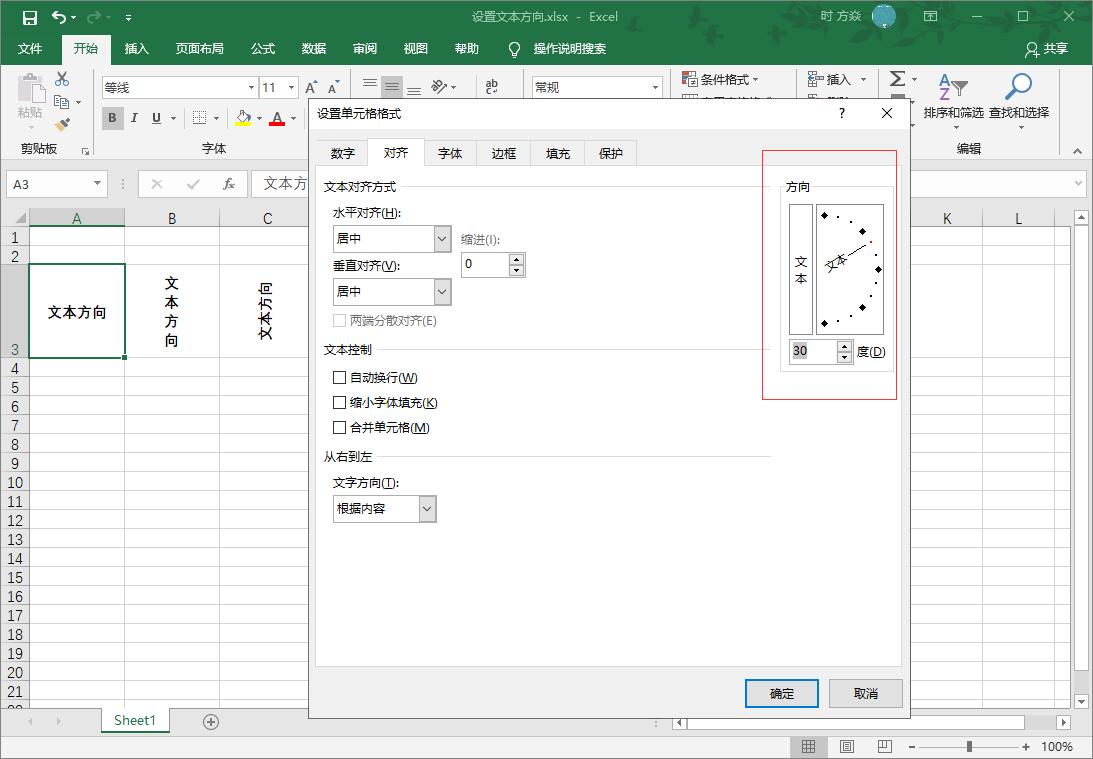Click the add new sheet plus icon

point(211,722)
